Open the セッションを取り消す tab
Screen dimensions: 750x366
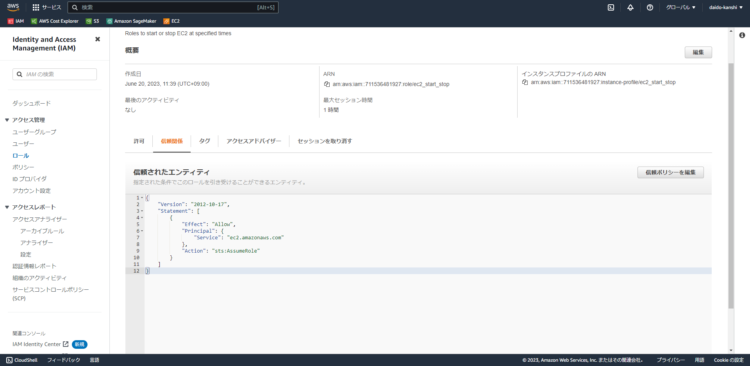tap(325, 141)
